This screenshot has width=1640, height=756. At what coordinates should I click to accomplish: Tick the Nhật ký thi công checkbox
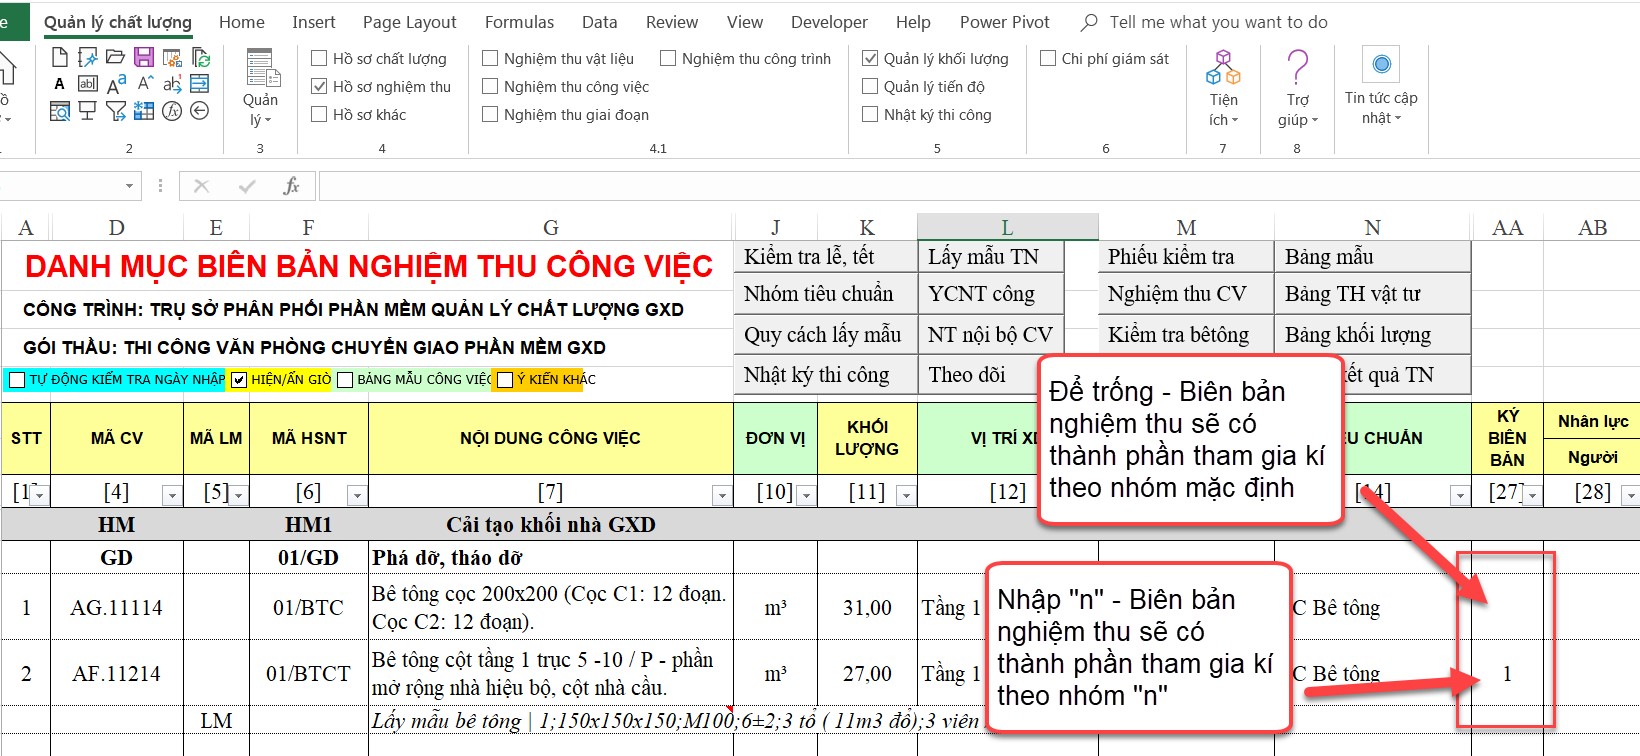(870, 115)
